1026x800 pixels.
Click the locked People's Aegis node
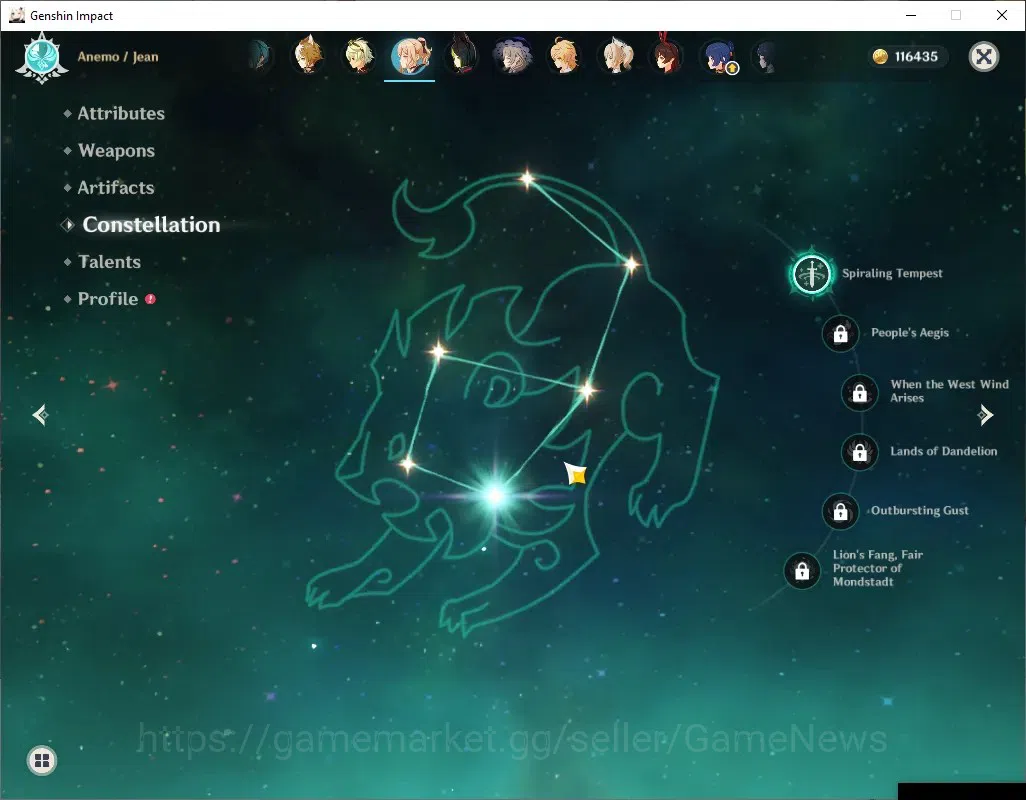tap(840, 334)
